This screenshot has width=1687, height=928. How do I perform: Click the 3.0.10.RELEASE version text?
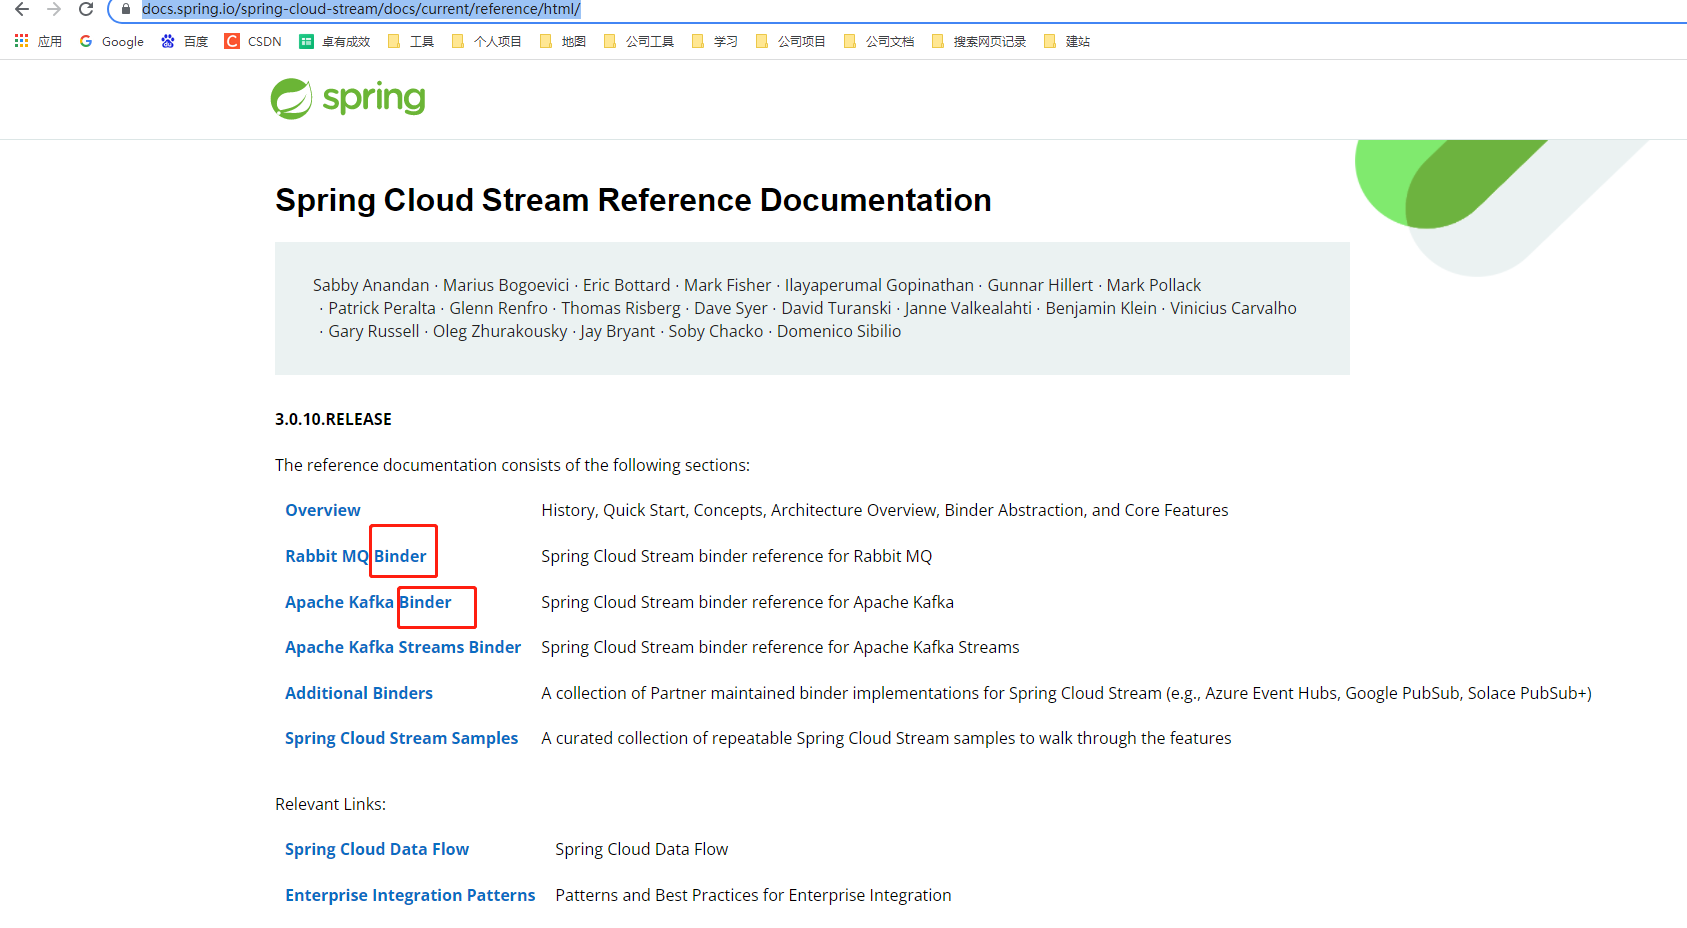click(333, 419)
